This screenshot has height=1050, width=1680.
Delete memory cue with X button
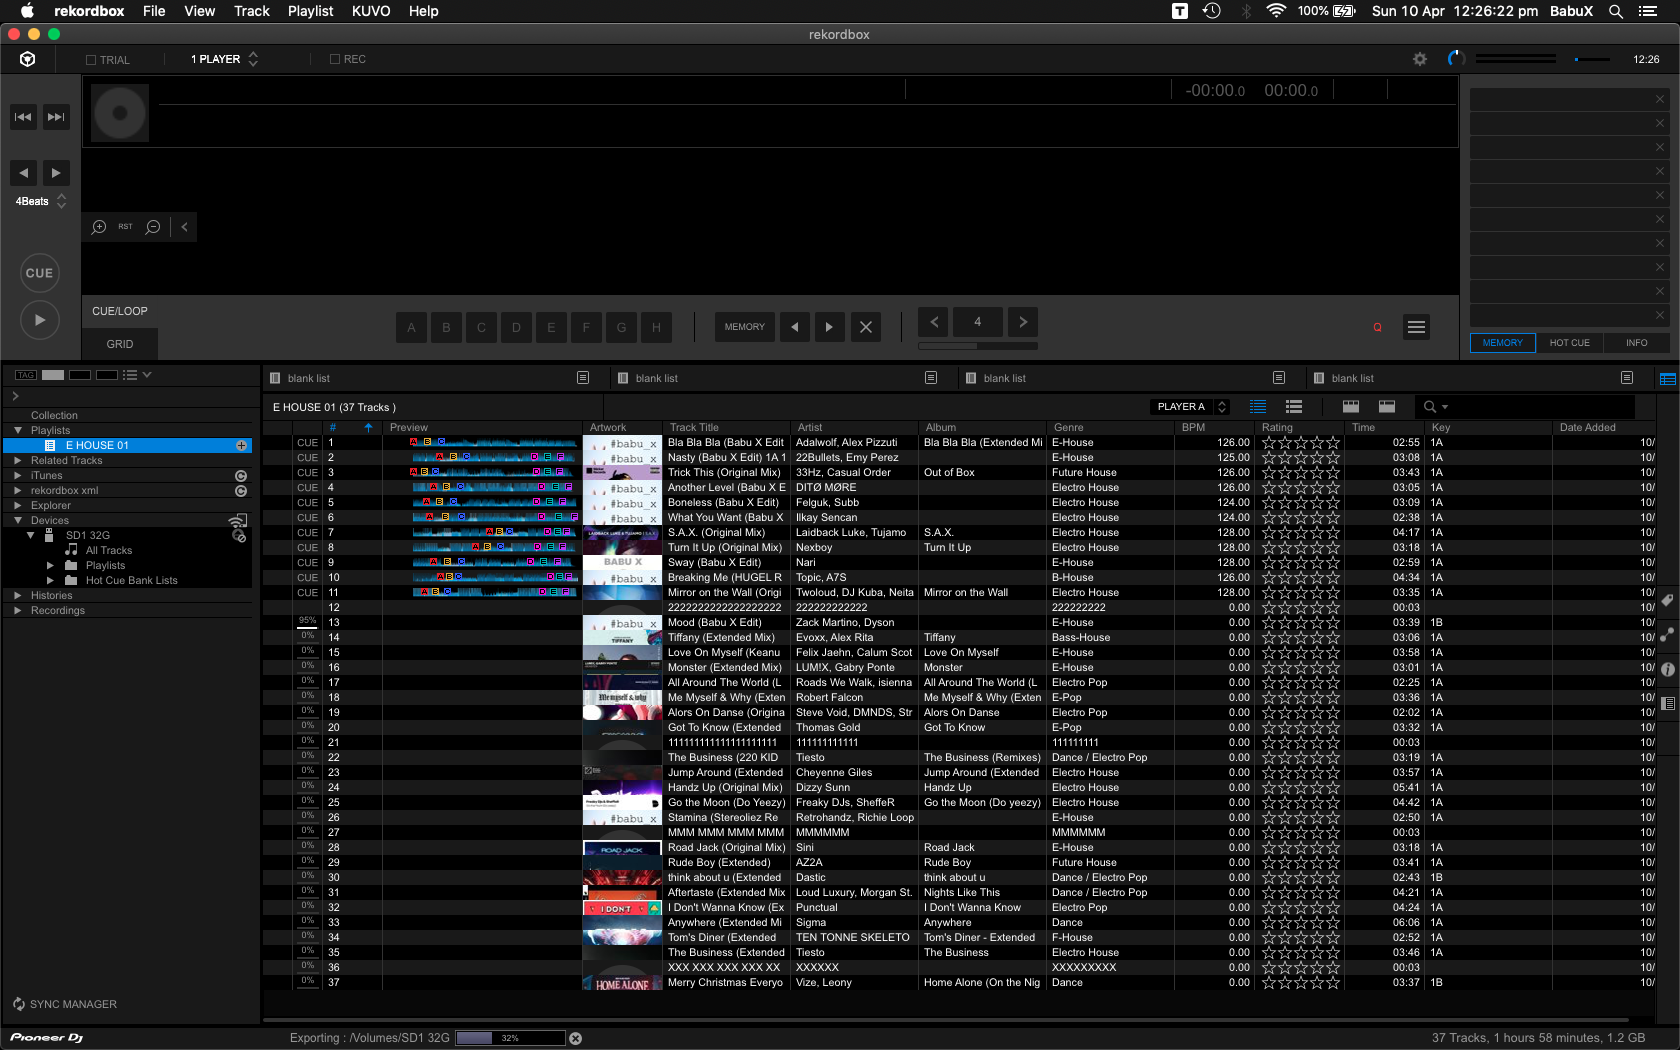point(866,327)
